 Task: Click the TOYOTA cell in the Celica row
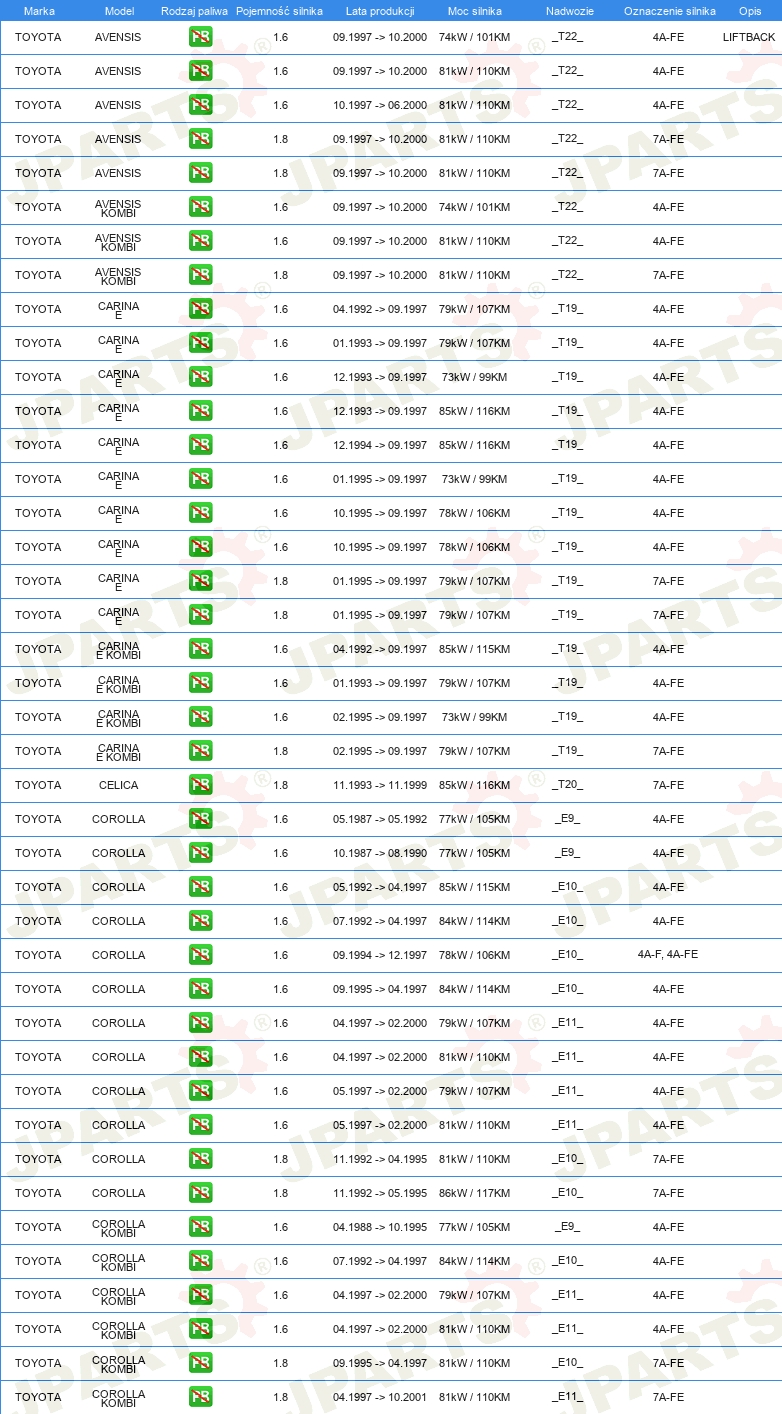pos(38,785)
